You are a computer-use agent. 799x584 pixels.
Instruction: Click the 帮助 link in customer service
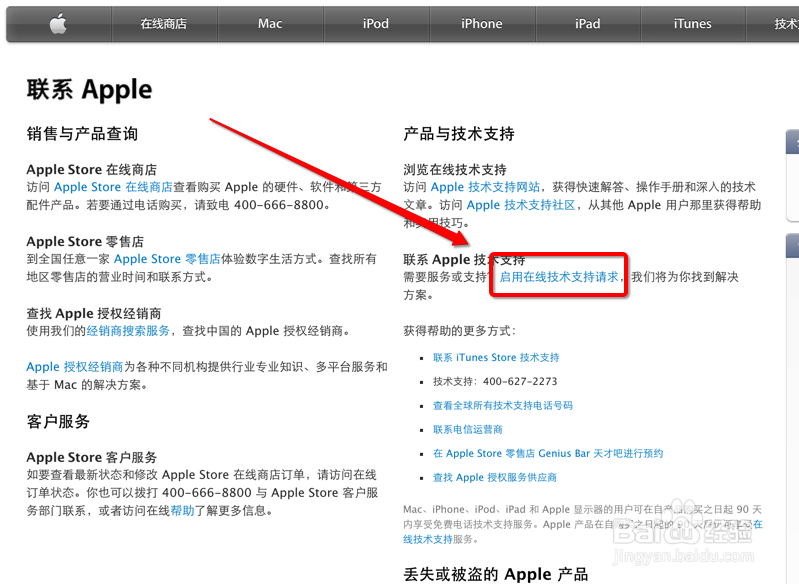[182, 511]
